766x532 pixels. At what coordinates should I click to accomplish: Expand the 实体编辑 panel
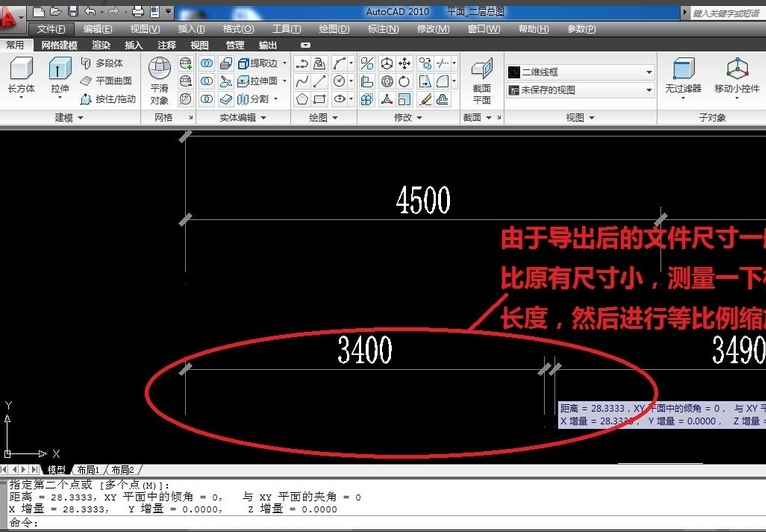coord(243,118)
